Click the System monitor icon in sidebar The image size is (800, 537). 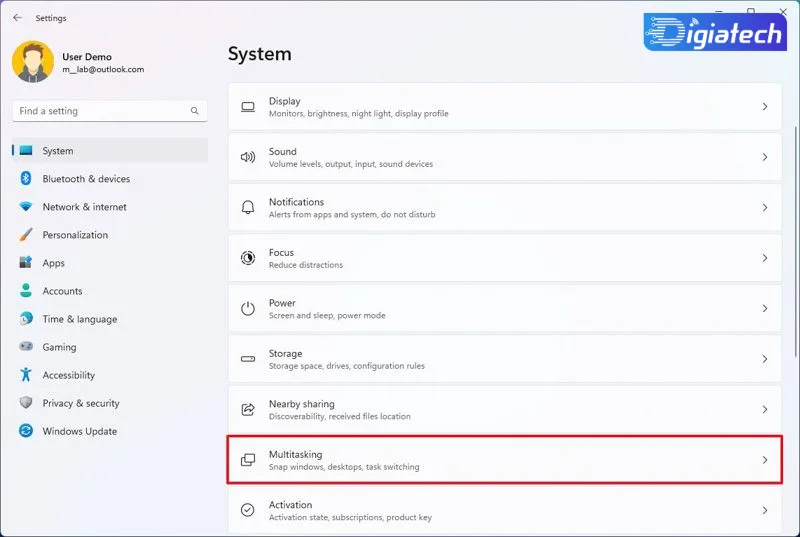(26, 150)
